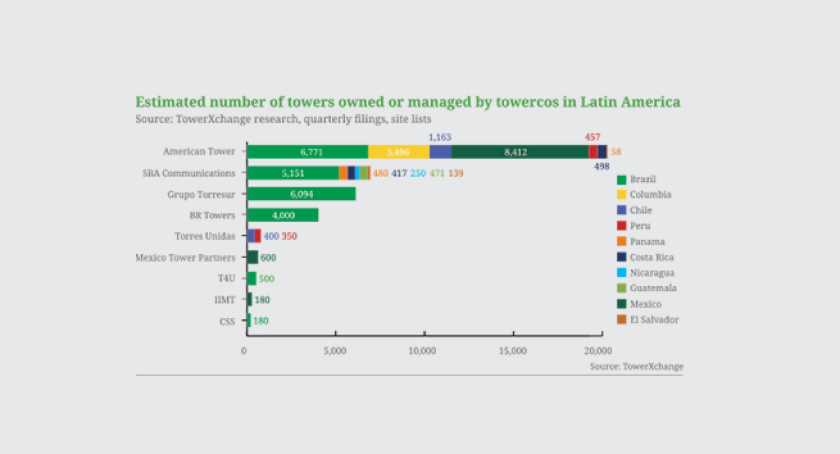Click the BR Towers axis label
Screen dimensions: 840x454
[212, 215]
